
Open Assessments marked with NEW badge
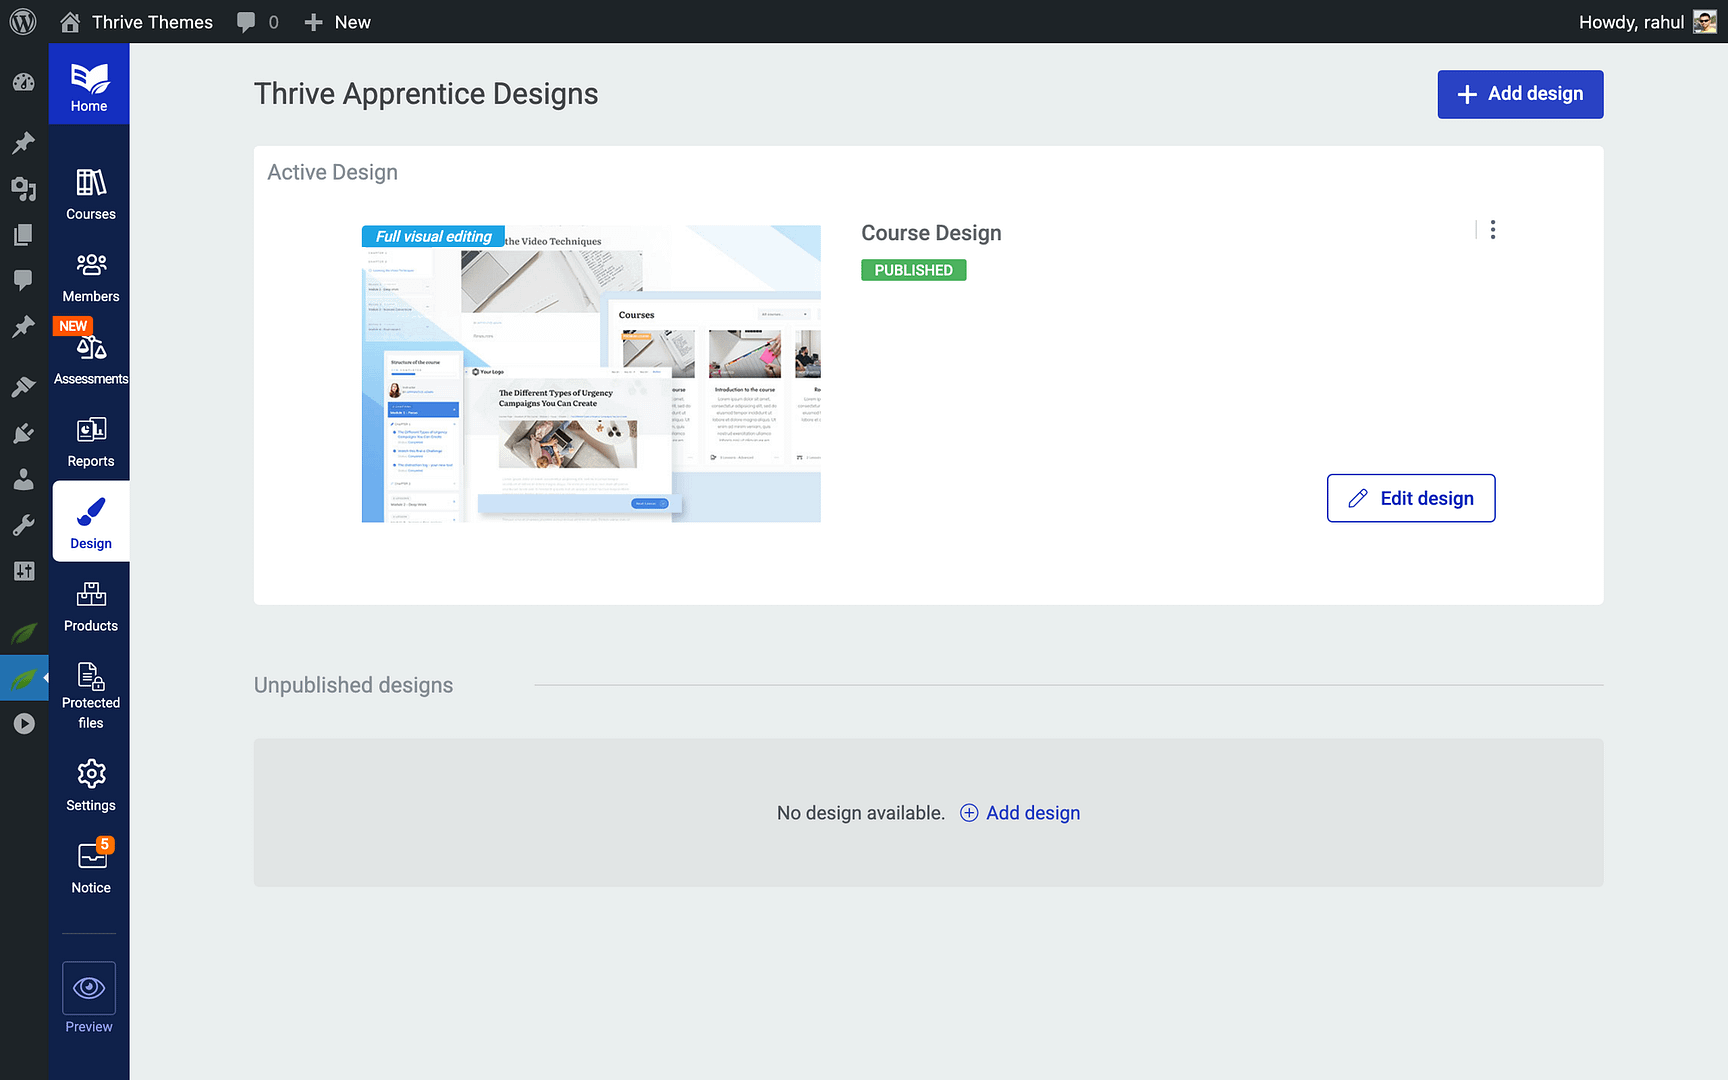click(90, 352)
